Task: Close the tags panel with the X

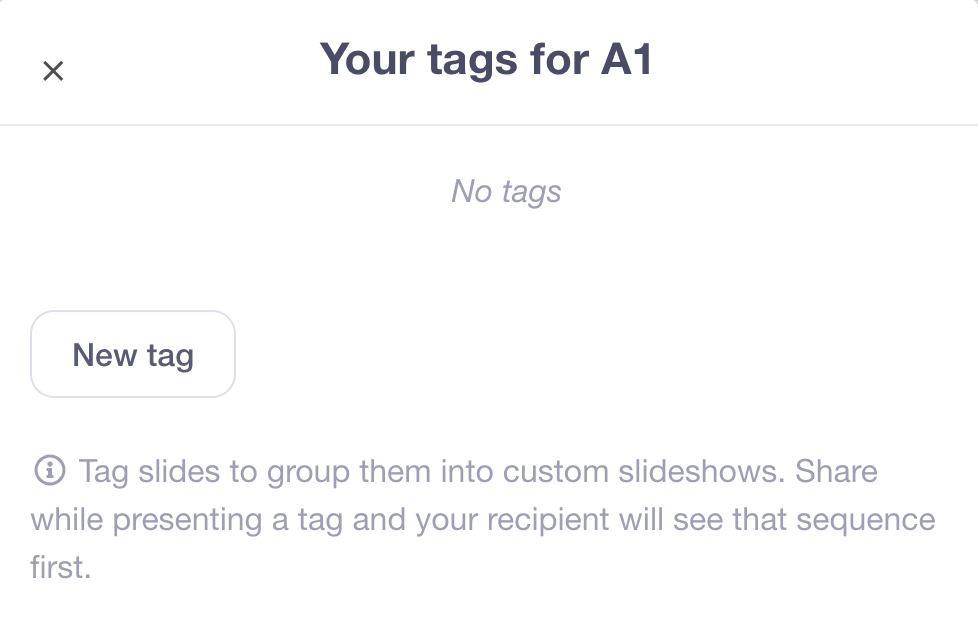Action: click(53, 71)
